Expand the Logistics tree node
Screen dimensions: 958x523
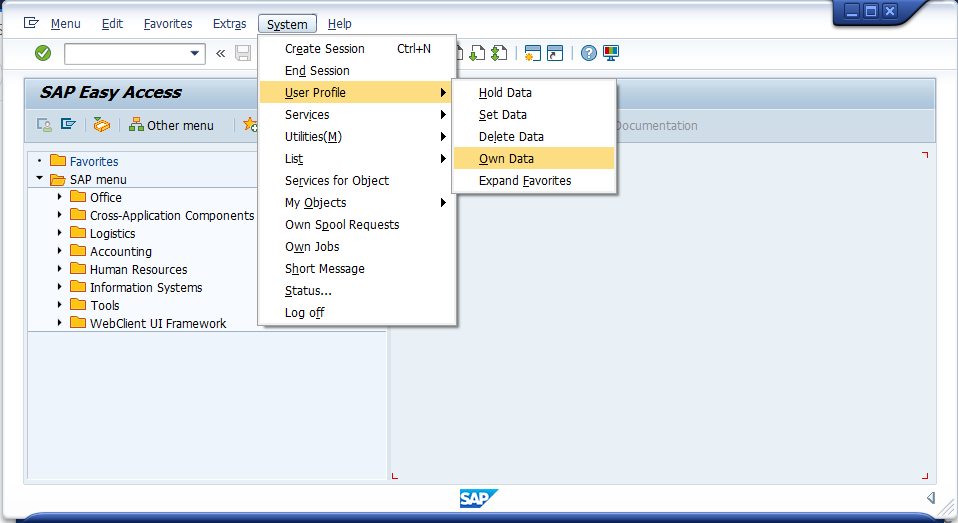(x=59, y=233)
